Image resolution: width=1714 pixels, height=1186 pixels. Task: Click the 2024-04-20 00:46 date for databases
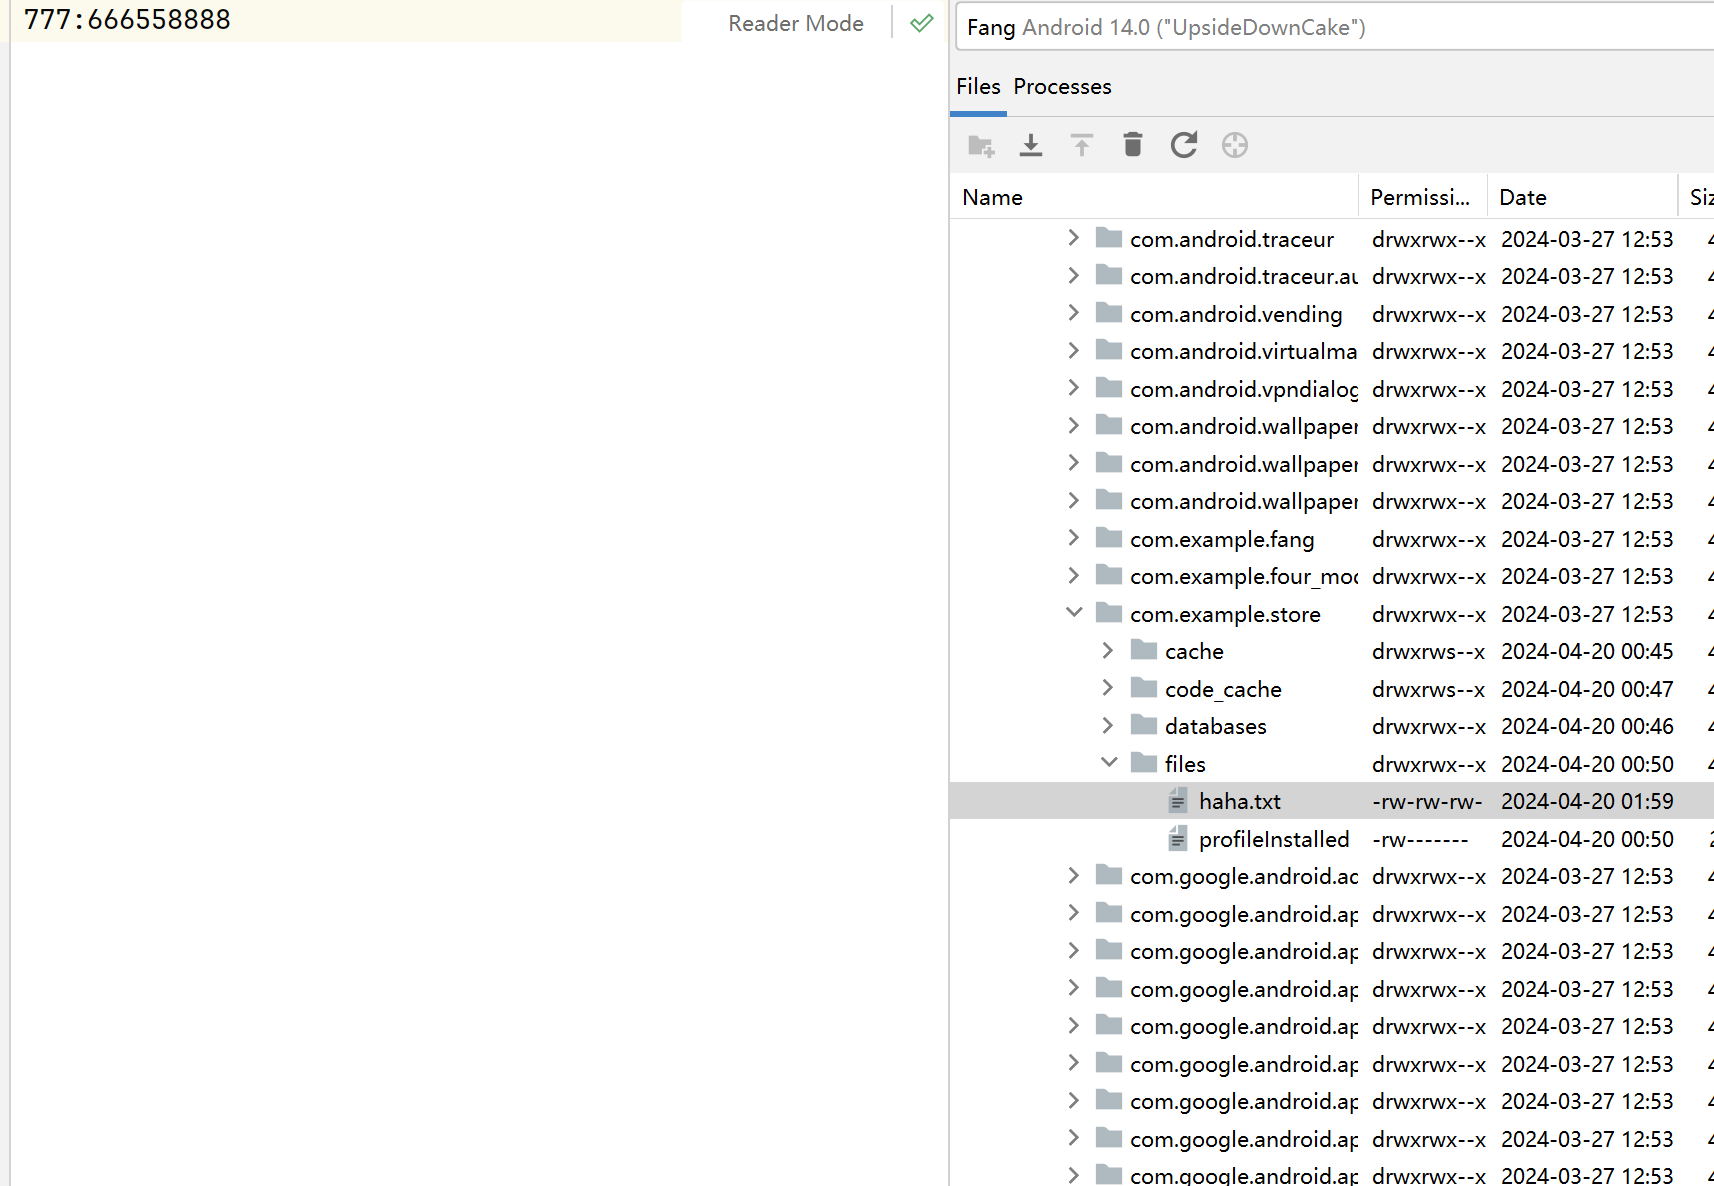(x=1587, y=726)
